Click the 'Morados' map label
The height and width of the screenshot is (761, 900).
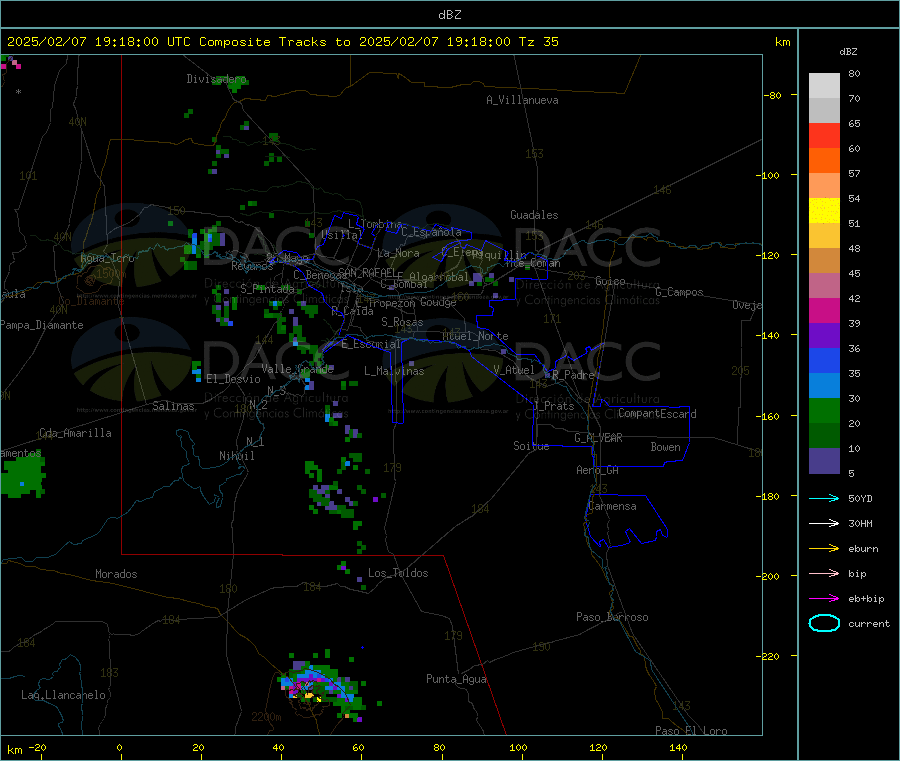(x=116, y=574)
